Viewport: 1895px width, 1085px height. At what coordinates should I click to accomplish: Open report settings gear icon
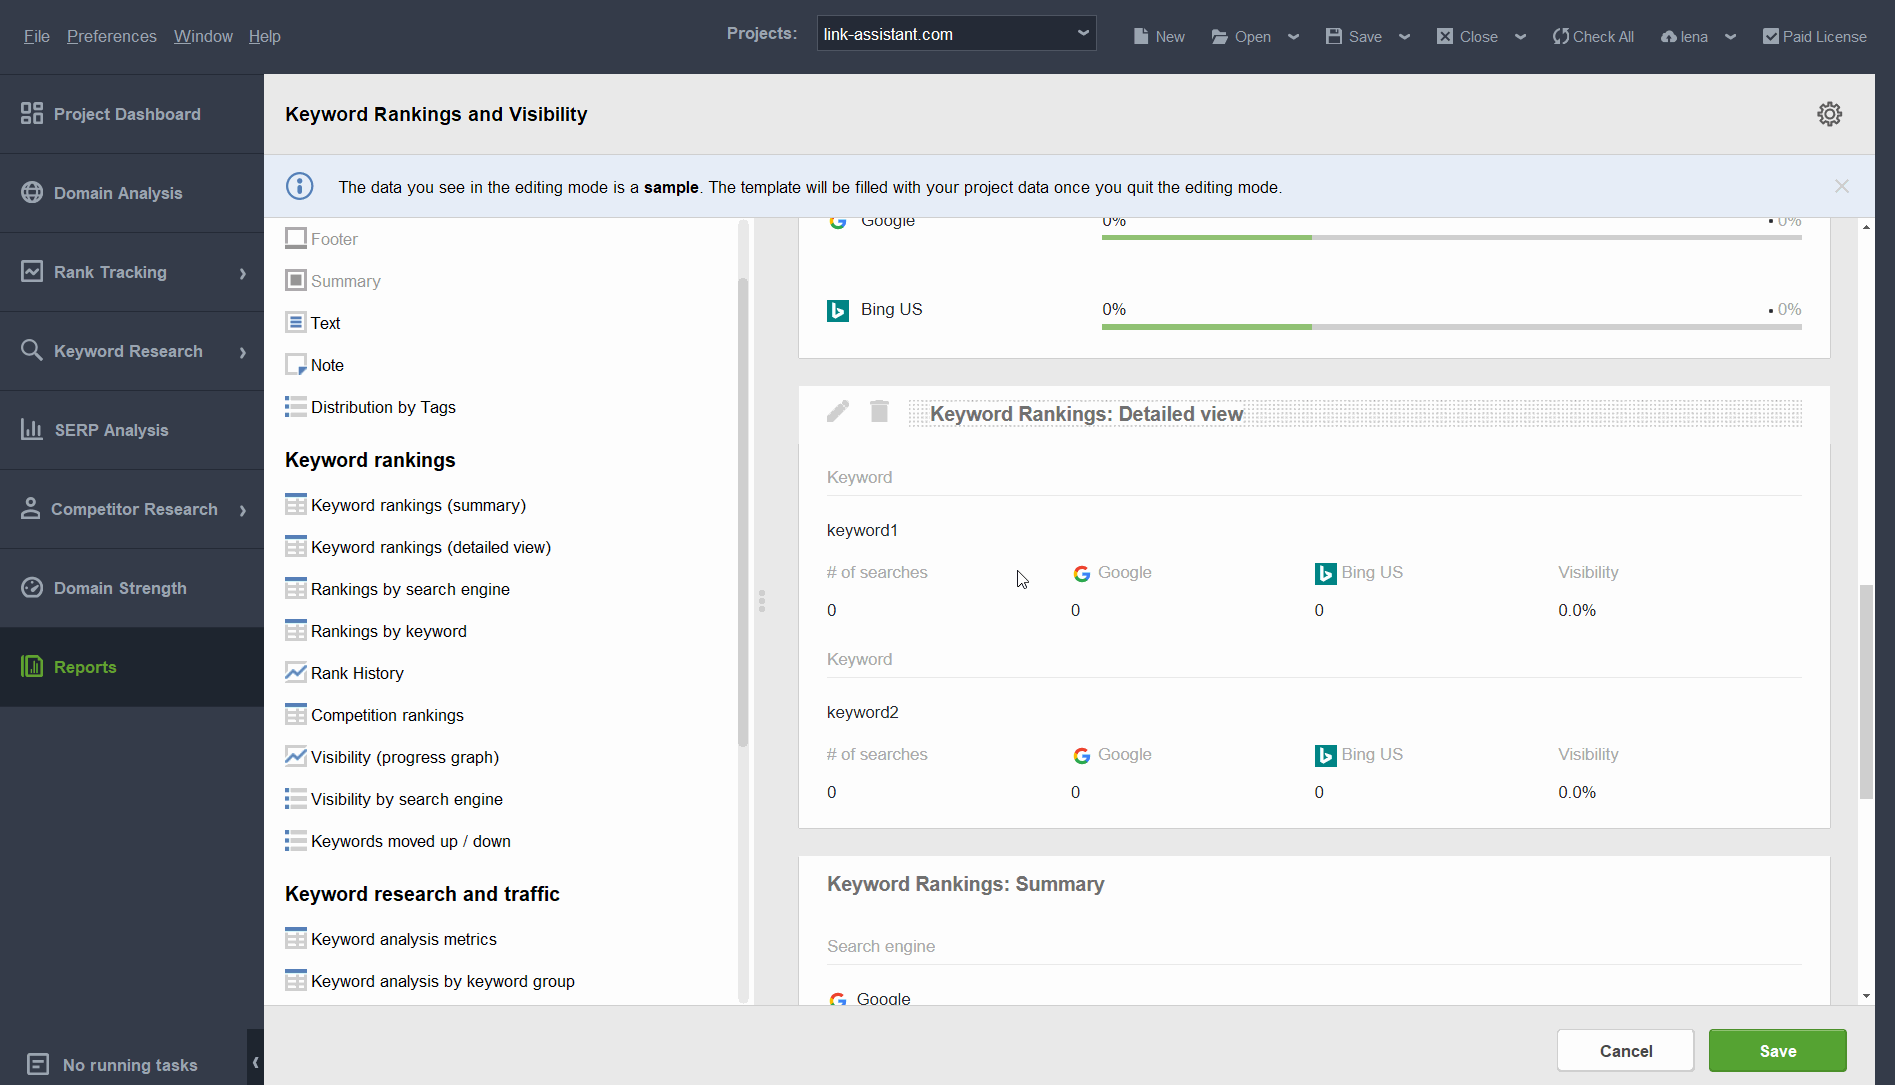[x=1829, y=114]
